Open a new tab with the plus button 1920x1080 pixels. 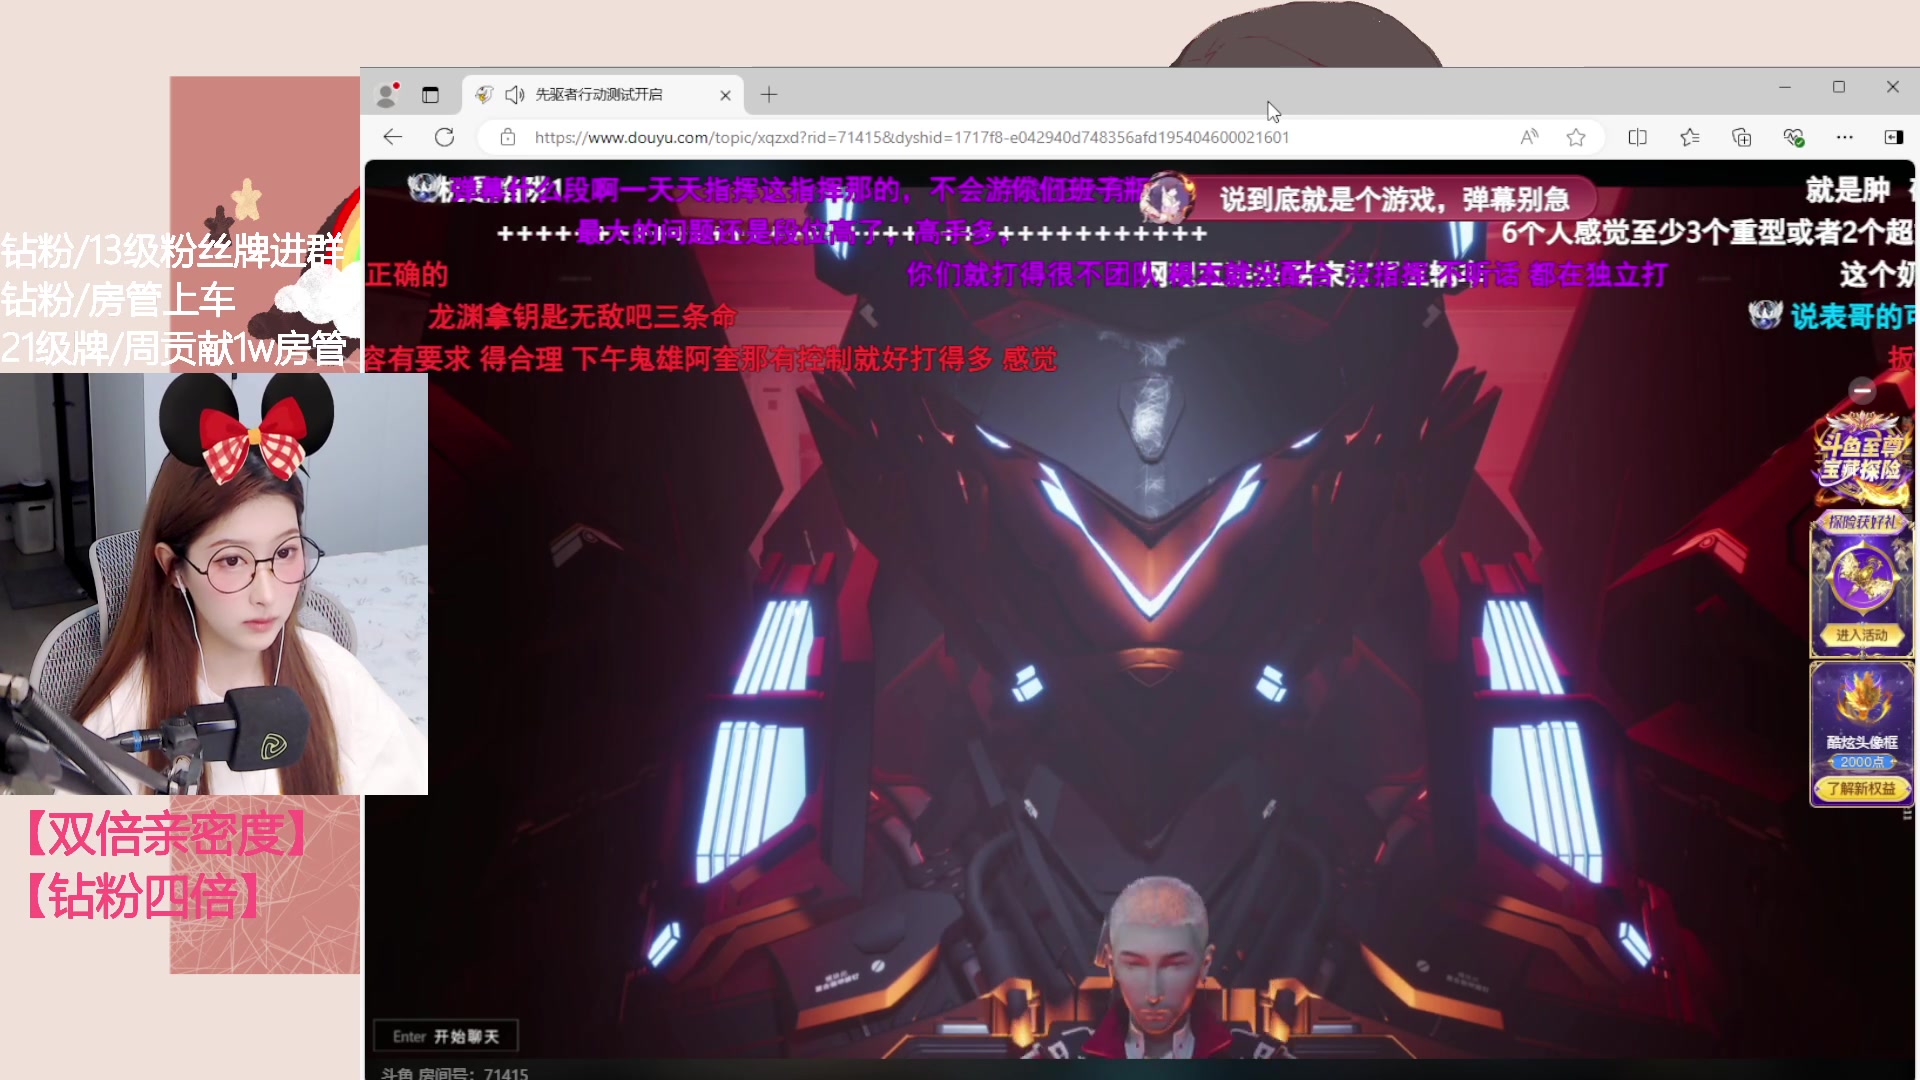pyautogui.click(x=769, y=95)
